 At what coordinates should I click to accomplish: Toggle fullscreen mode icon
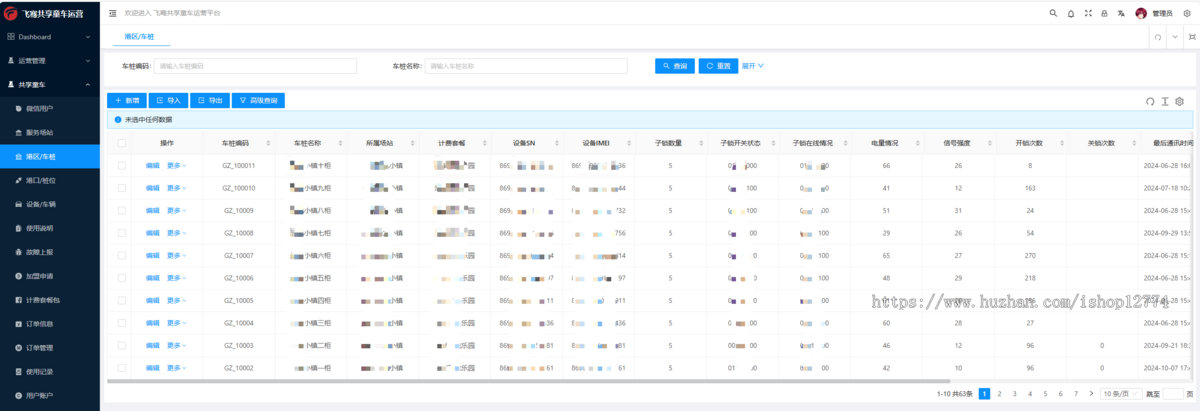[x=1087, y=13]
